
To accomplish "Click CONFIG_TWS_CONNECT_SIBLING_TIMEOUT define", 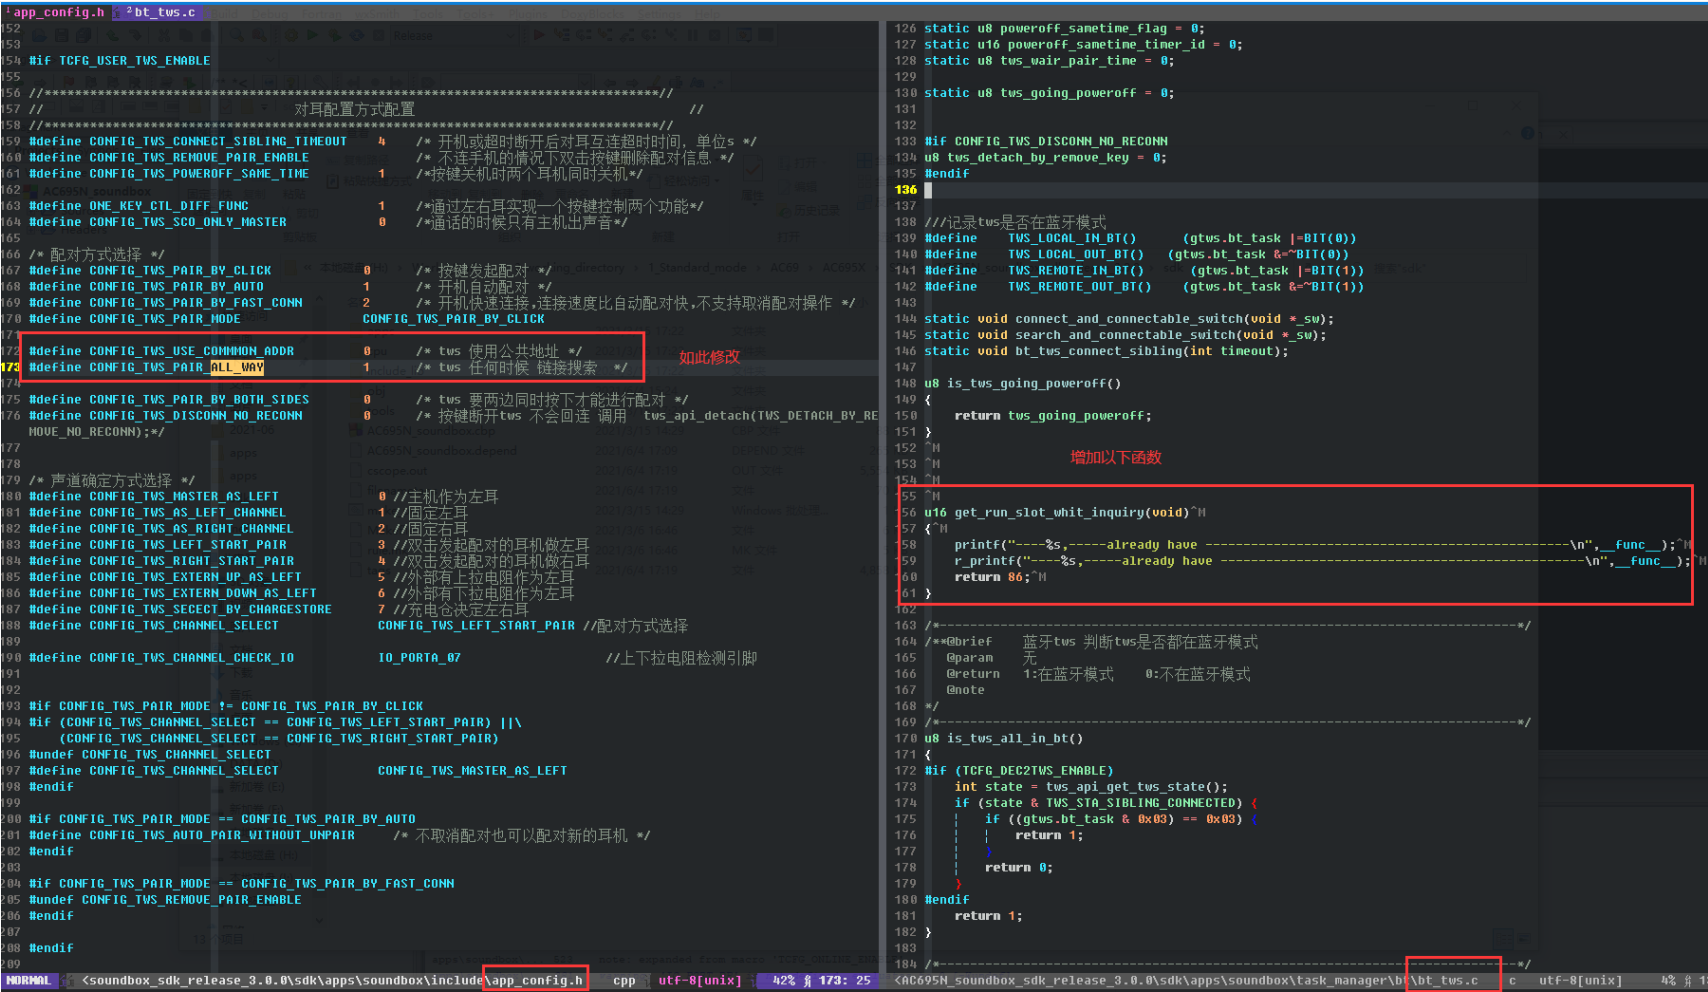I will [x=218, y=142].
